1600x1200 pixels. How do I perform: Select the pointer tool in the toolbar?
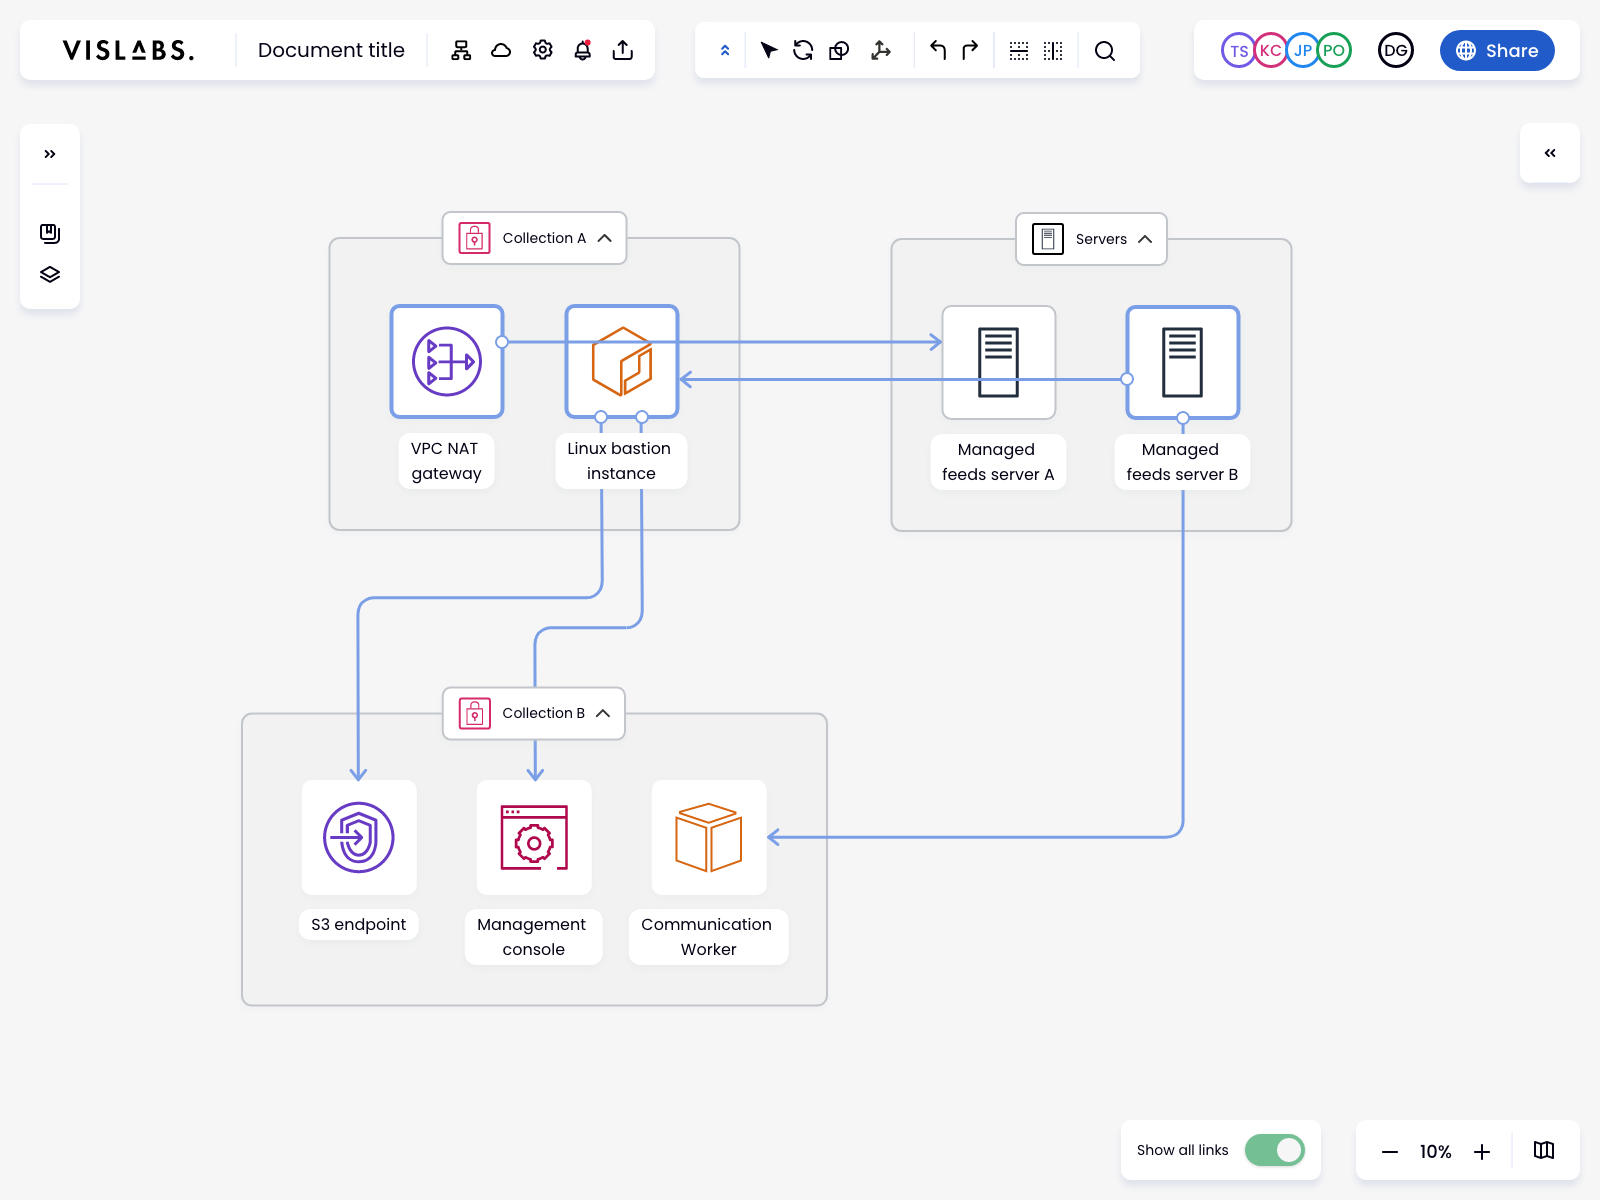[769, 50]
